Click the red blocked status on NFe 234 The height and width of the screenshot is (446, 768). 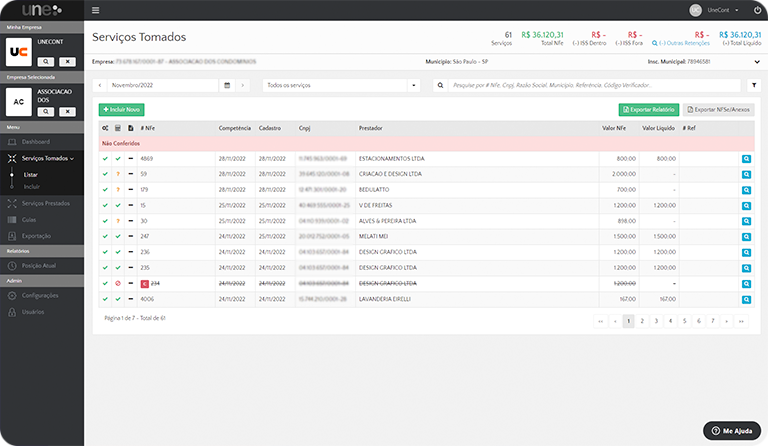118,283
